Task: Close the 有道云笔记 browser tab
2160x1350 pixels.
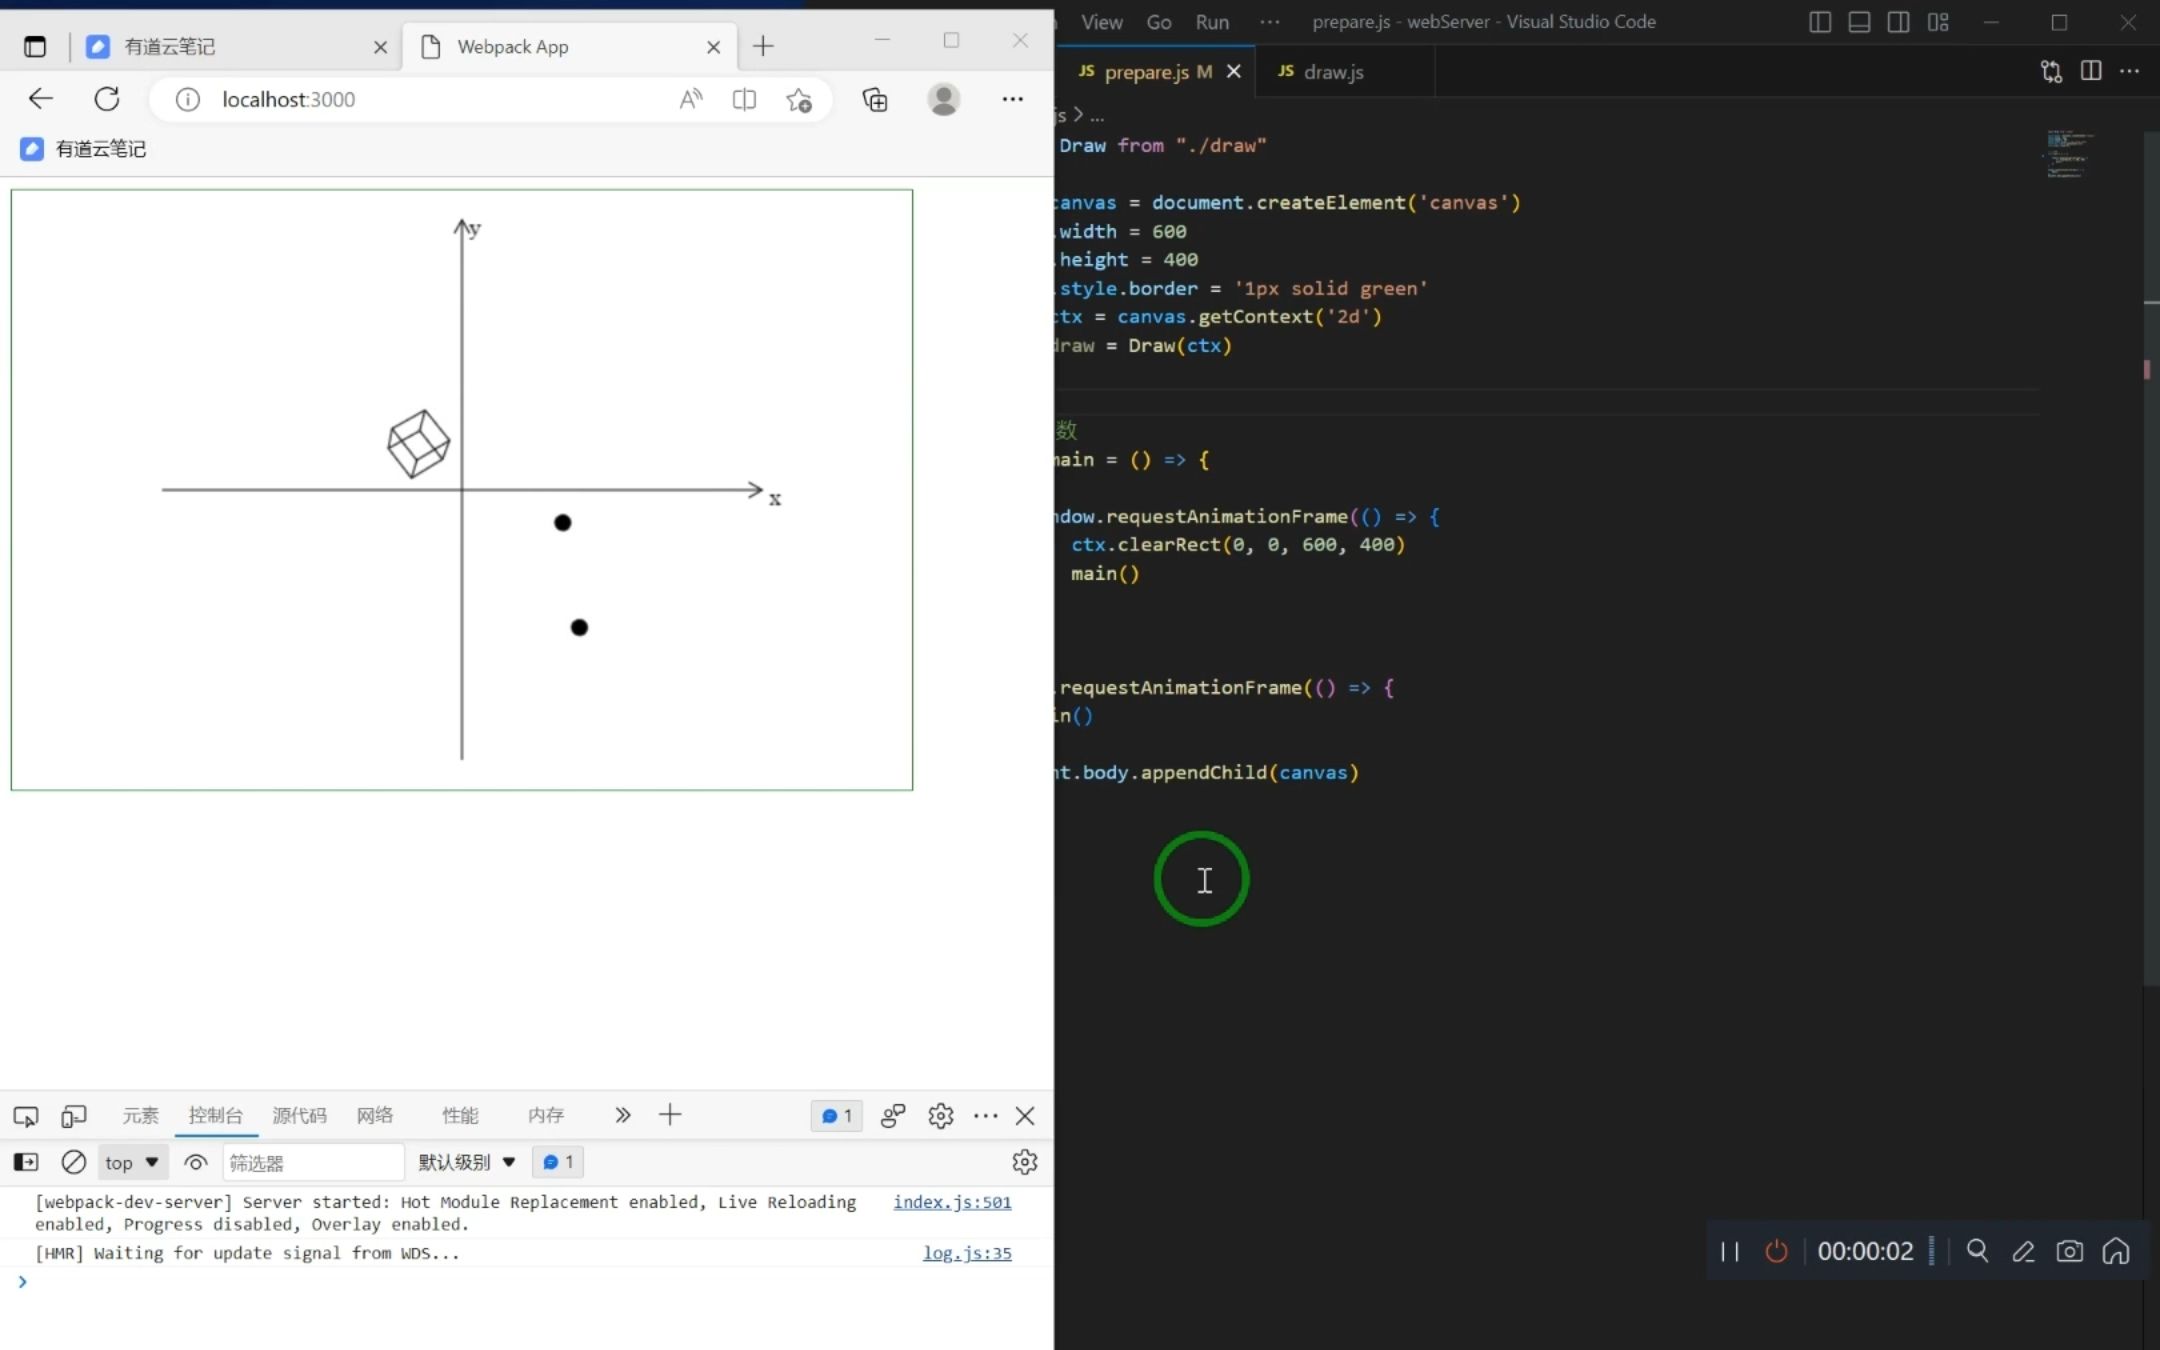Action: (380, 47)
